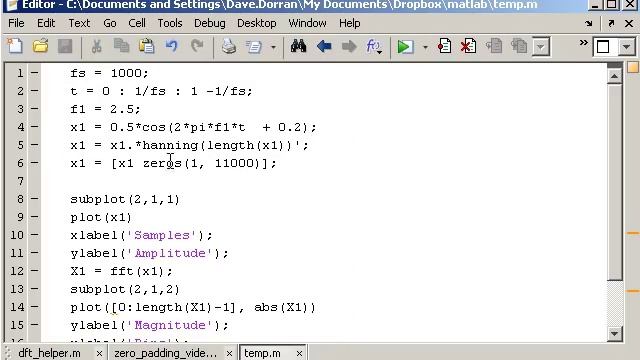
Task: Go forward with the gray right arrow
Action: pos(349,46)
